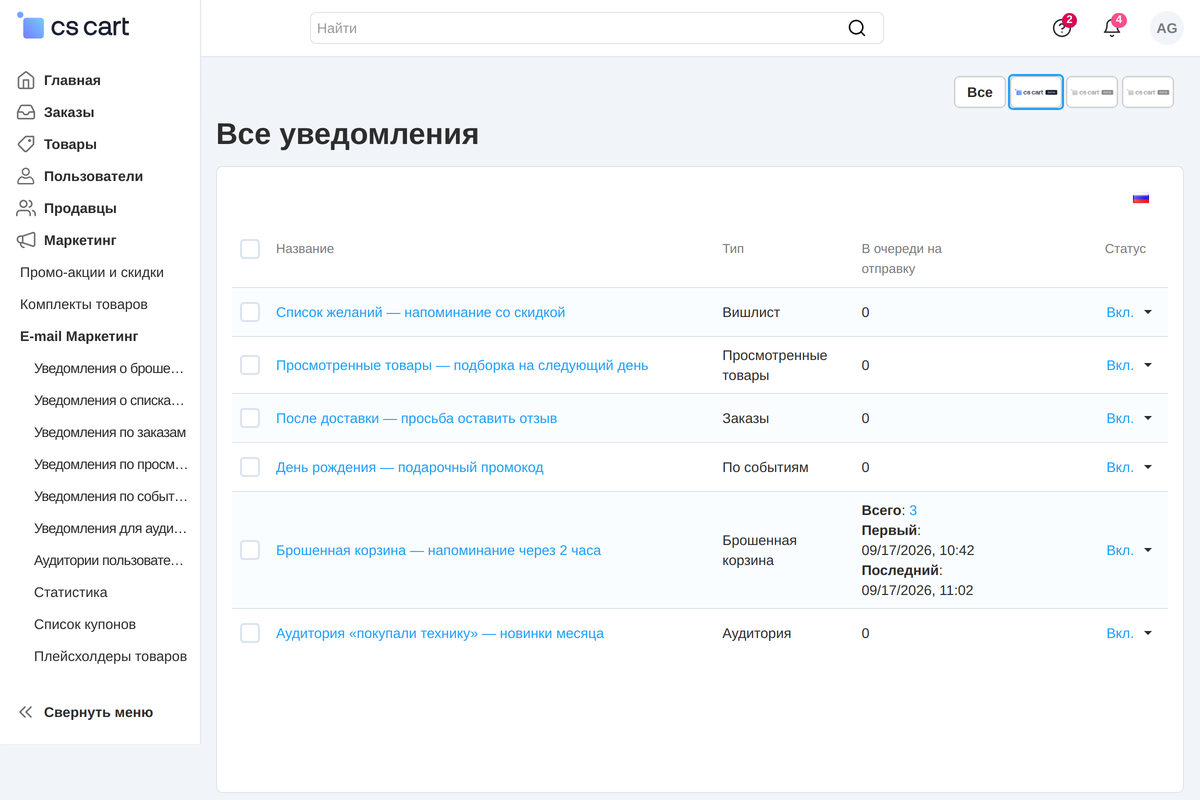1200x800 pixels.
Task: Open the notifications bell
Action: click(1112, 28)
